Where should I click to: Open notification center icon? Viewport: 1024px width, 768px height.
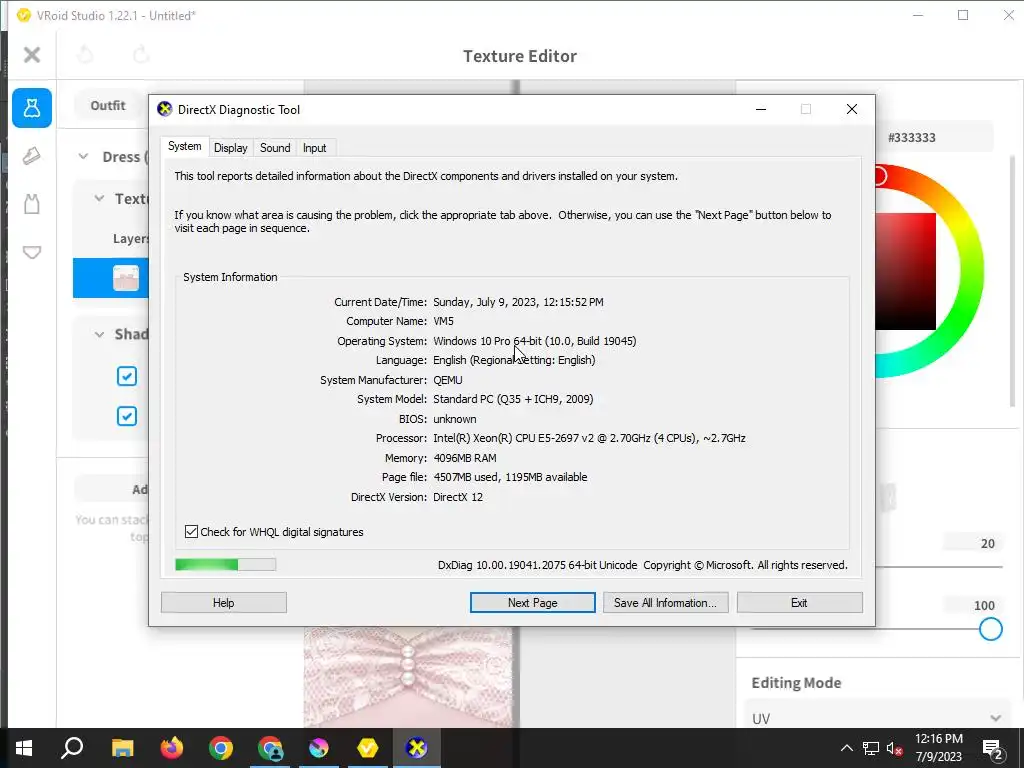tap(993, 750)
